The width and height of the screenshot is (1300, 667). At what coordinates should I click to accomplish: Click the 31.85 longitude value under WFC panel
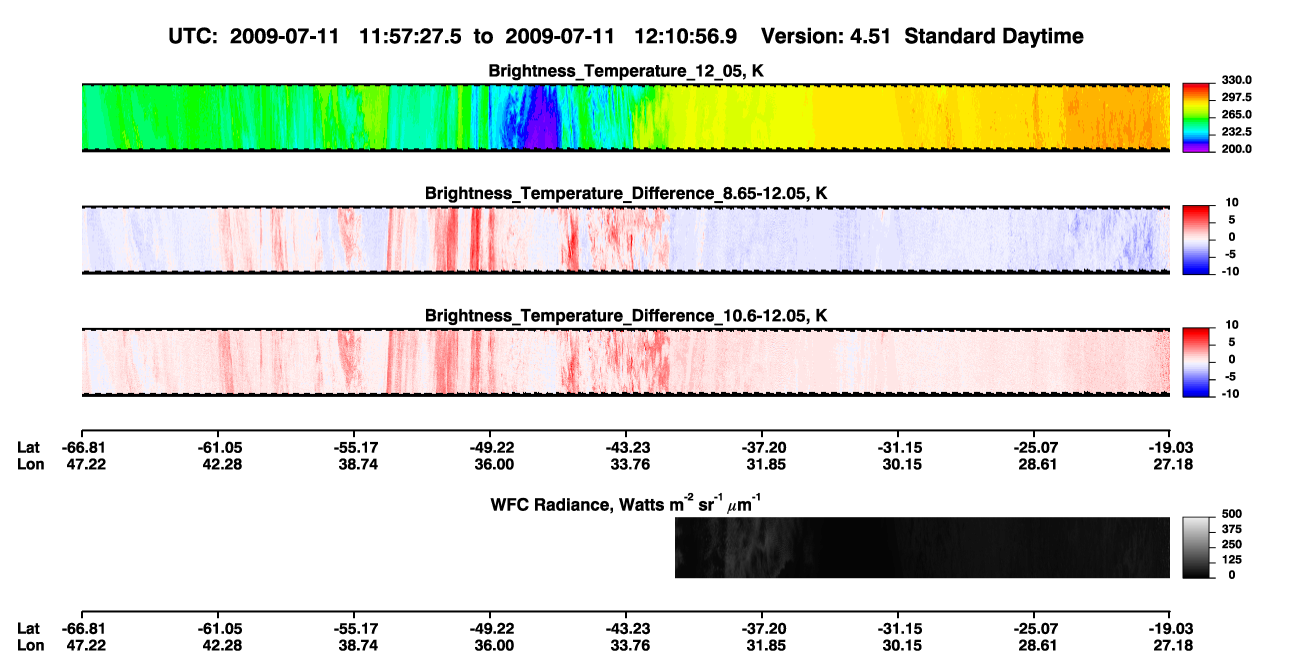[766, 645]
